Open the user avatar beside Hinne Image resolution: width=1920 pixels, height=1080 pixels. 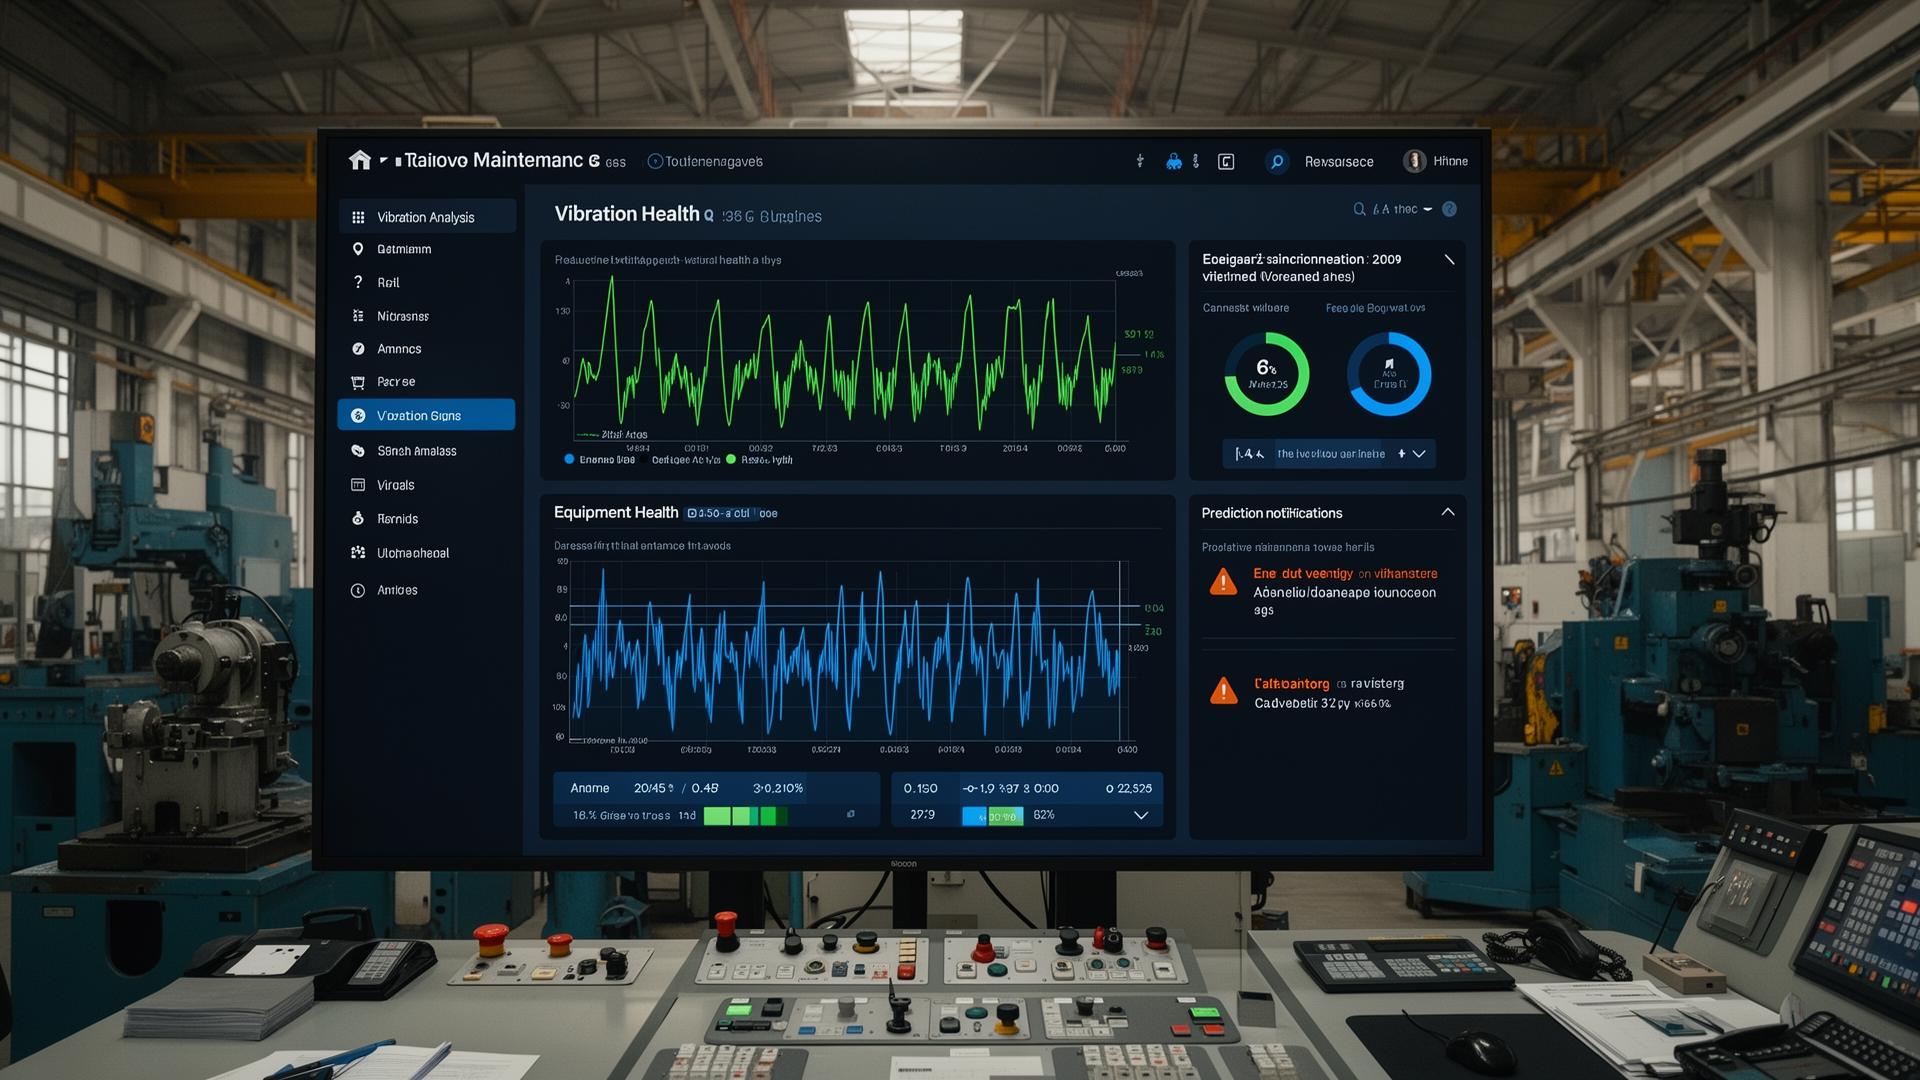tap(1414, 161)
